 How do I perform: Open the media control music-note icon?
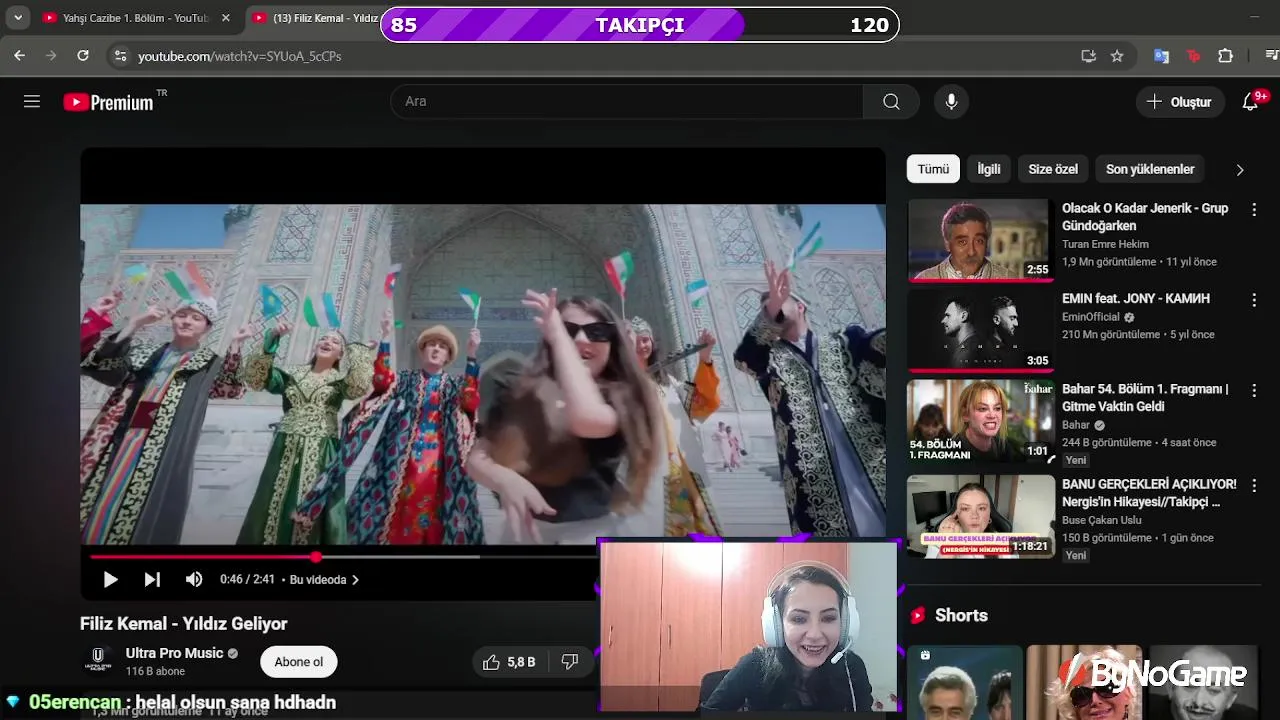(x=1271, y=56)
